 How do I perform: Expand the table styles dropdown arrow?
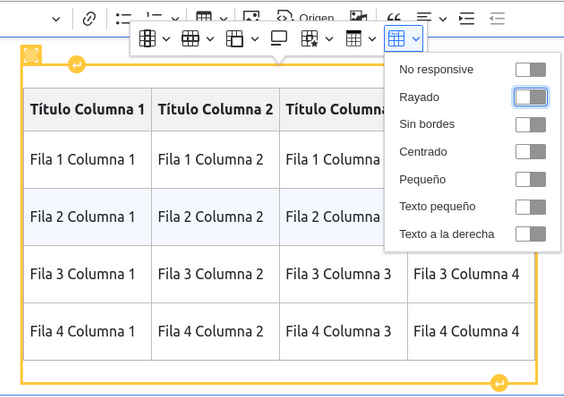point(416,39)
